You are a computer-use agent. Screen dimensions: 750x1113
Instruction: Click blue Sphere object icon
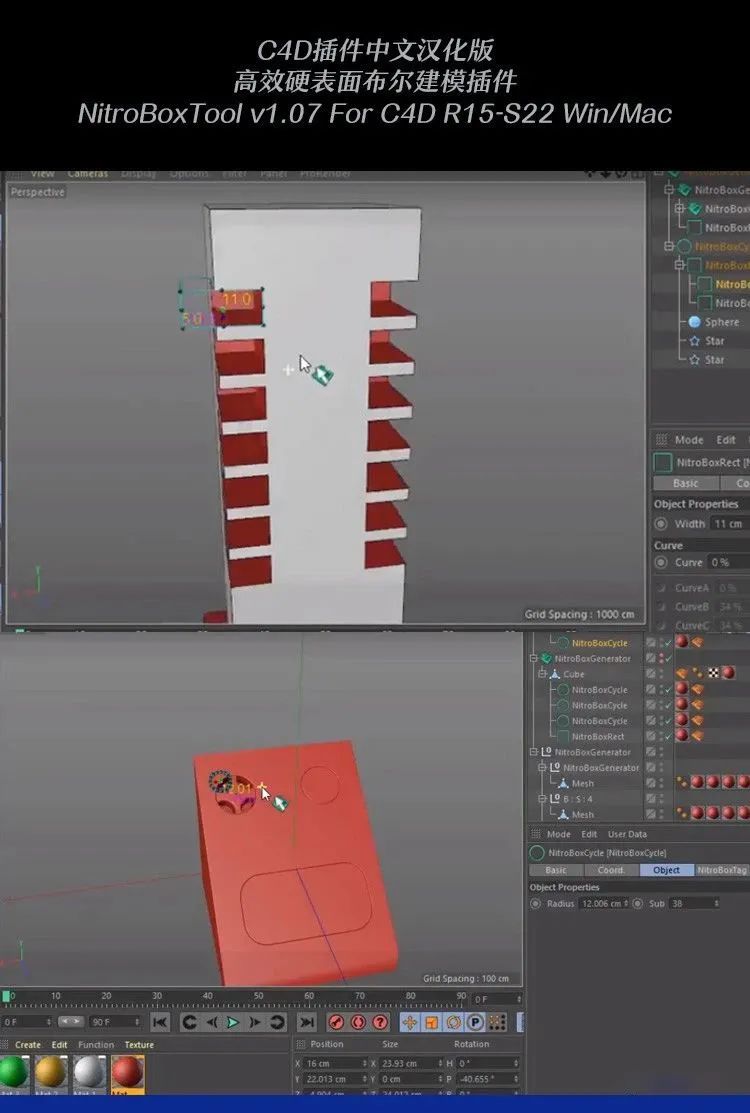[695, 322]
